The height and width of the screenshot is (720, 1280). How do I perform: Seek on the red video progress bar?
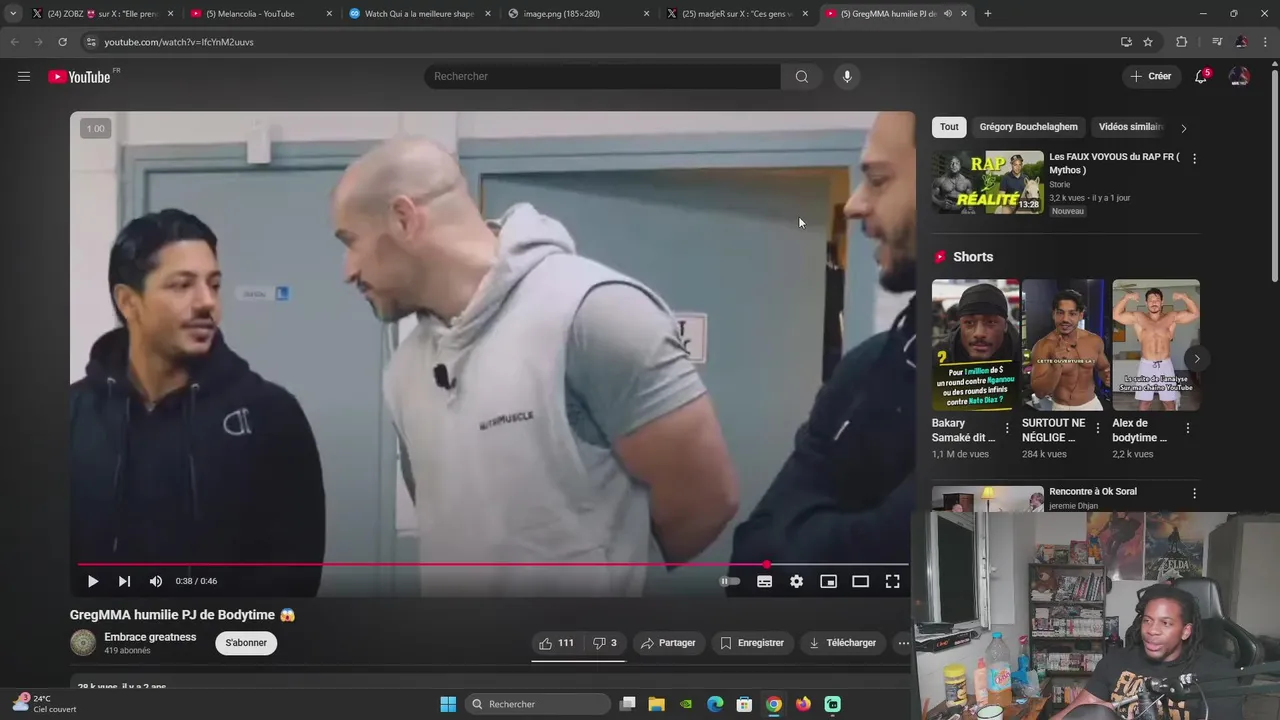492,565
